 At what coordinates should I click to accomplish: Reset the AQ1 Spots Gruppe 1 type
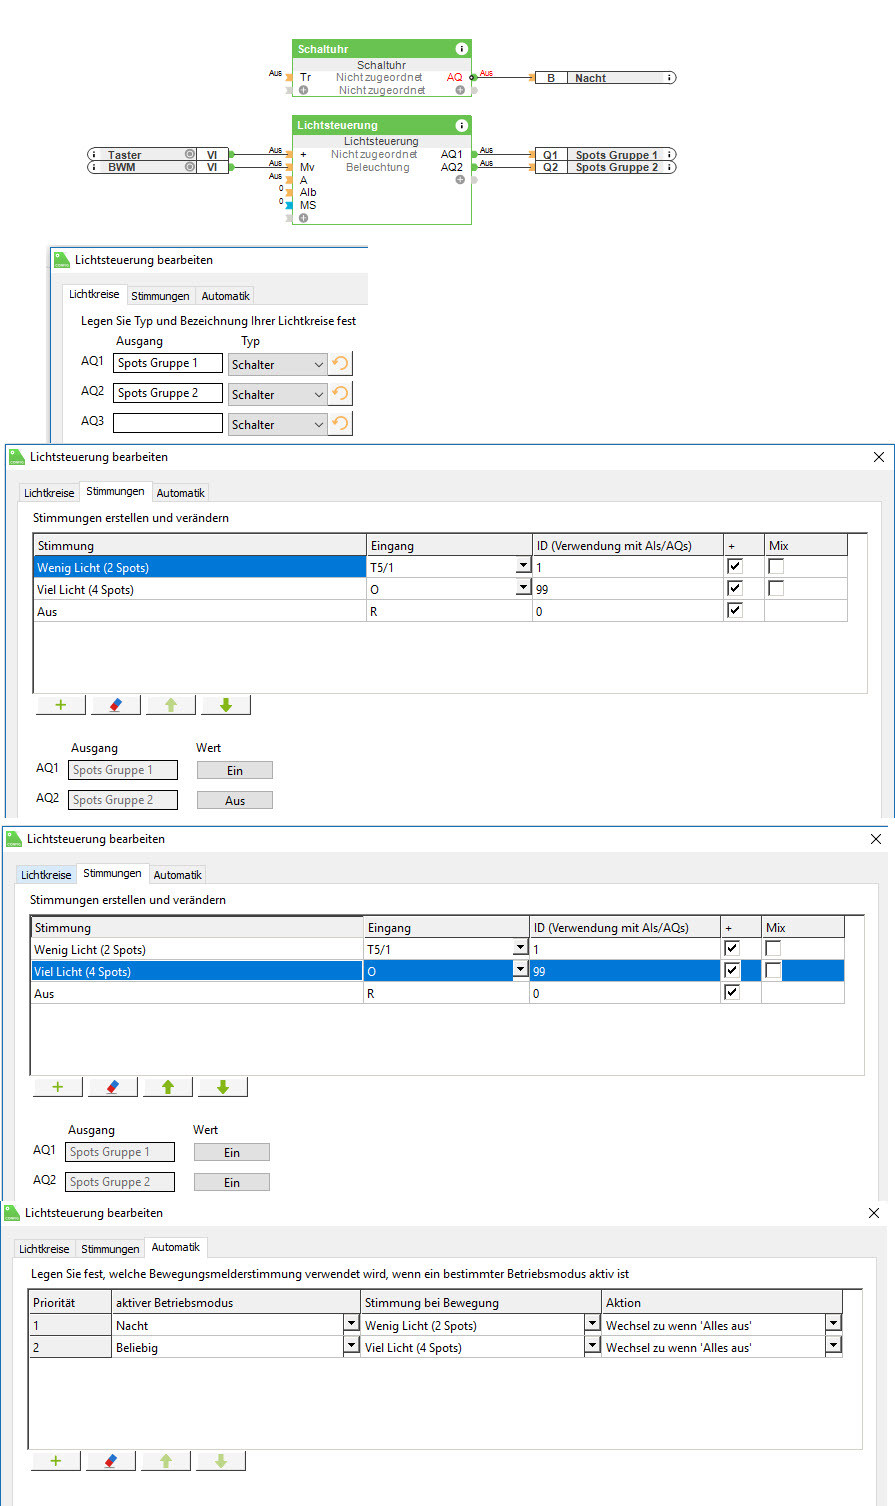(340, 364)
